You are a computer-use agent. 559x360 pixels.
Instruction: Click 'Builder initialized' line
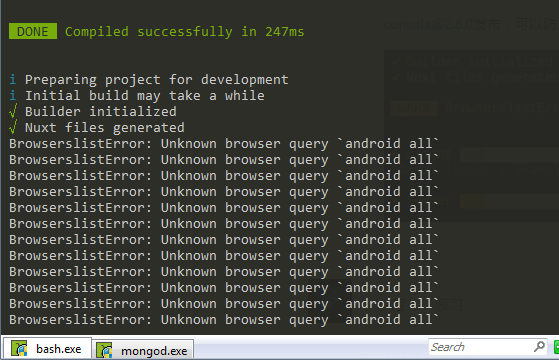101,112
